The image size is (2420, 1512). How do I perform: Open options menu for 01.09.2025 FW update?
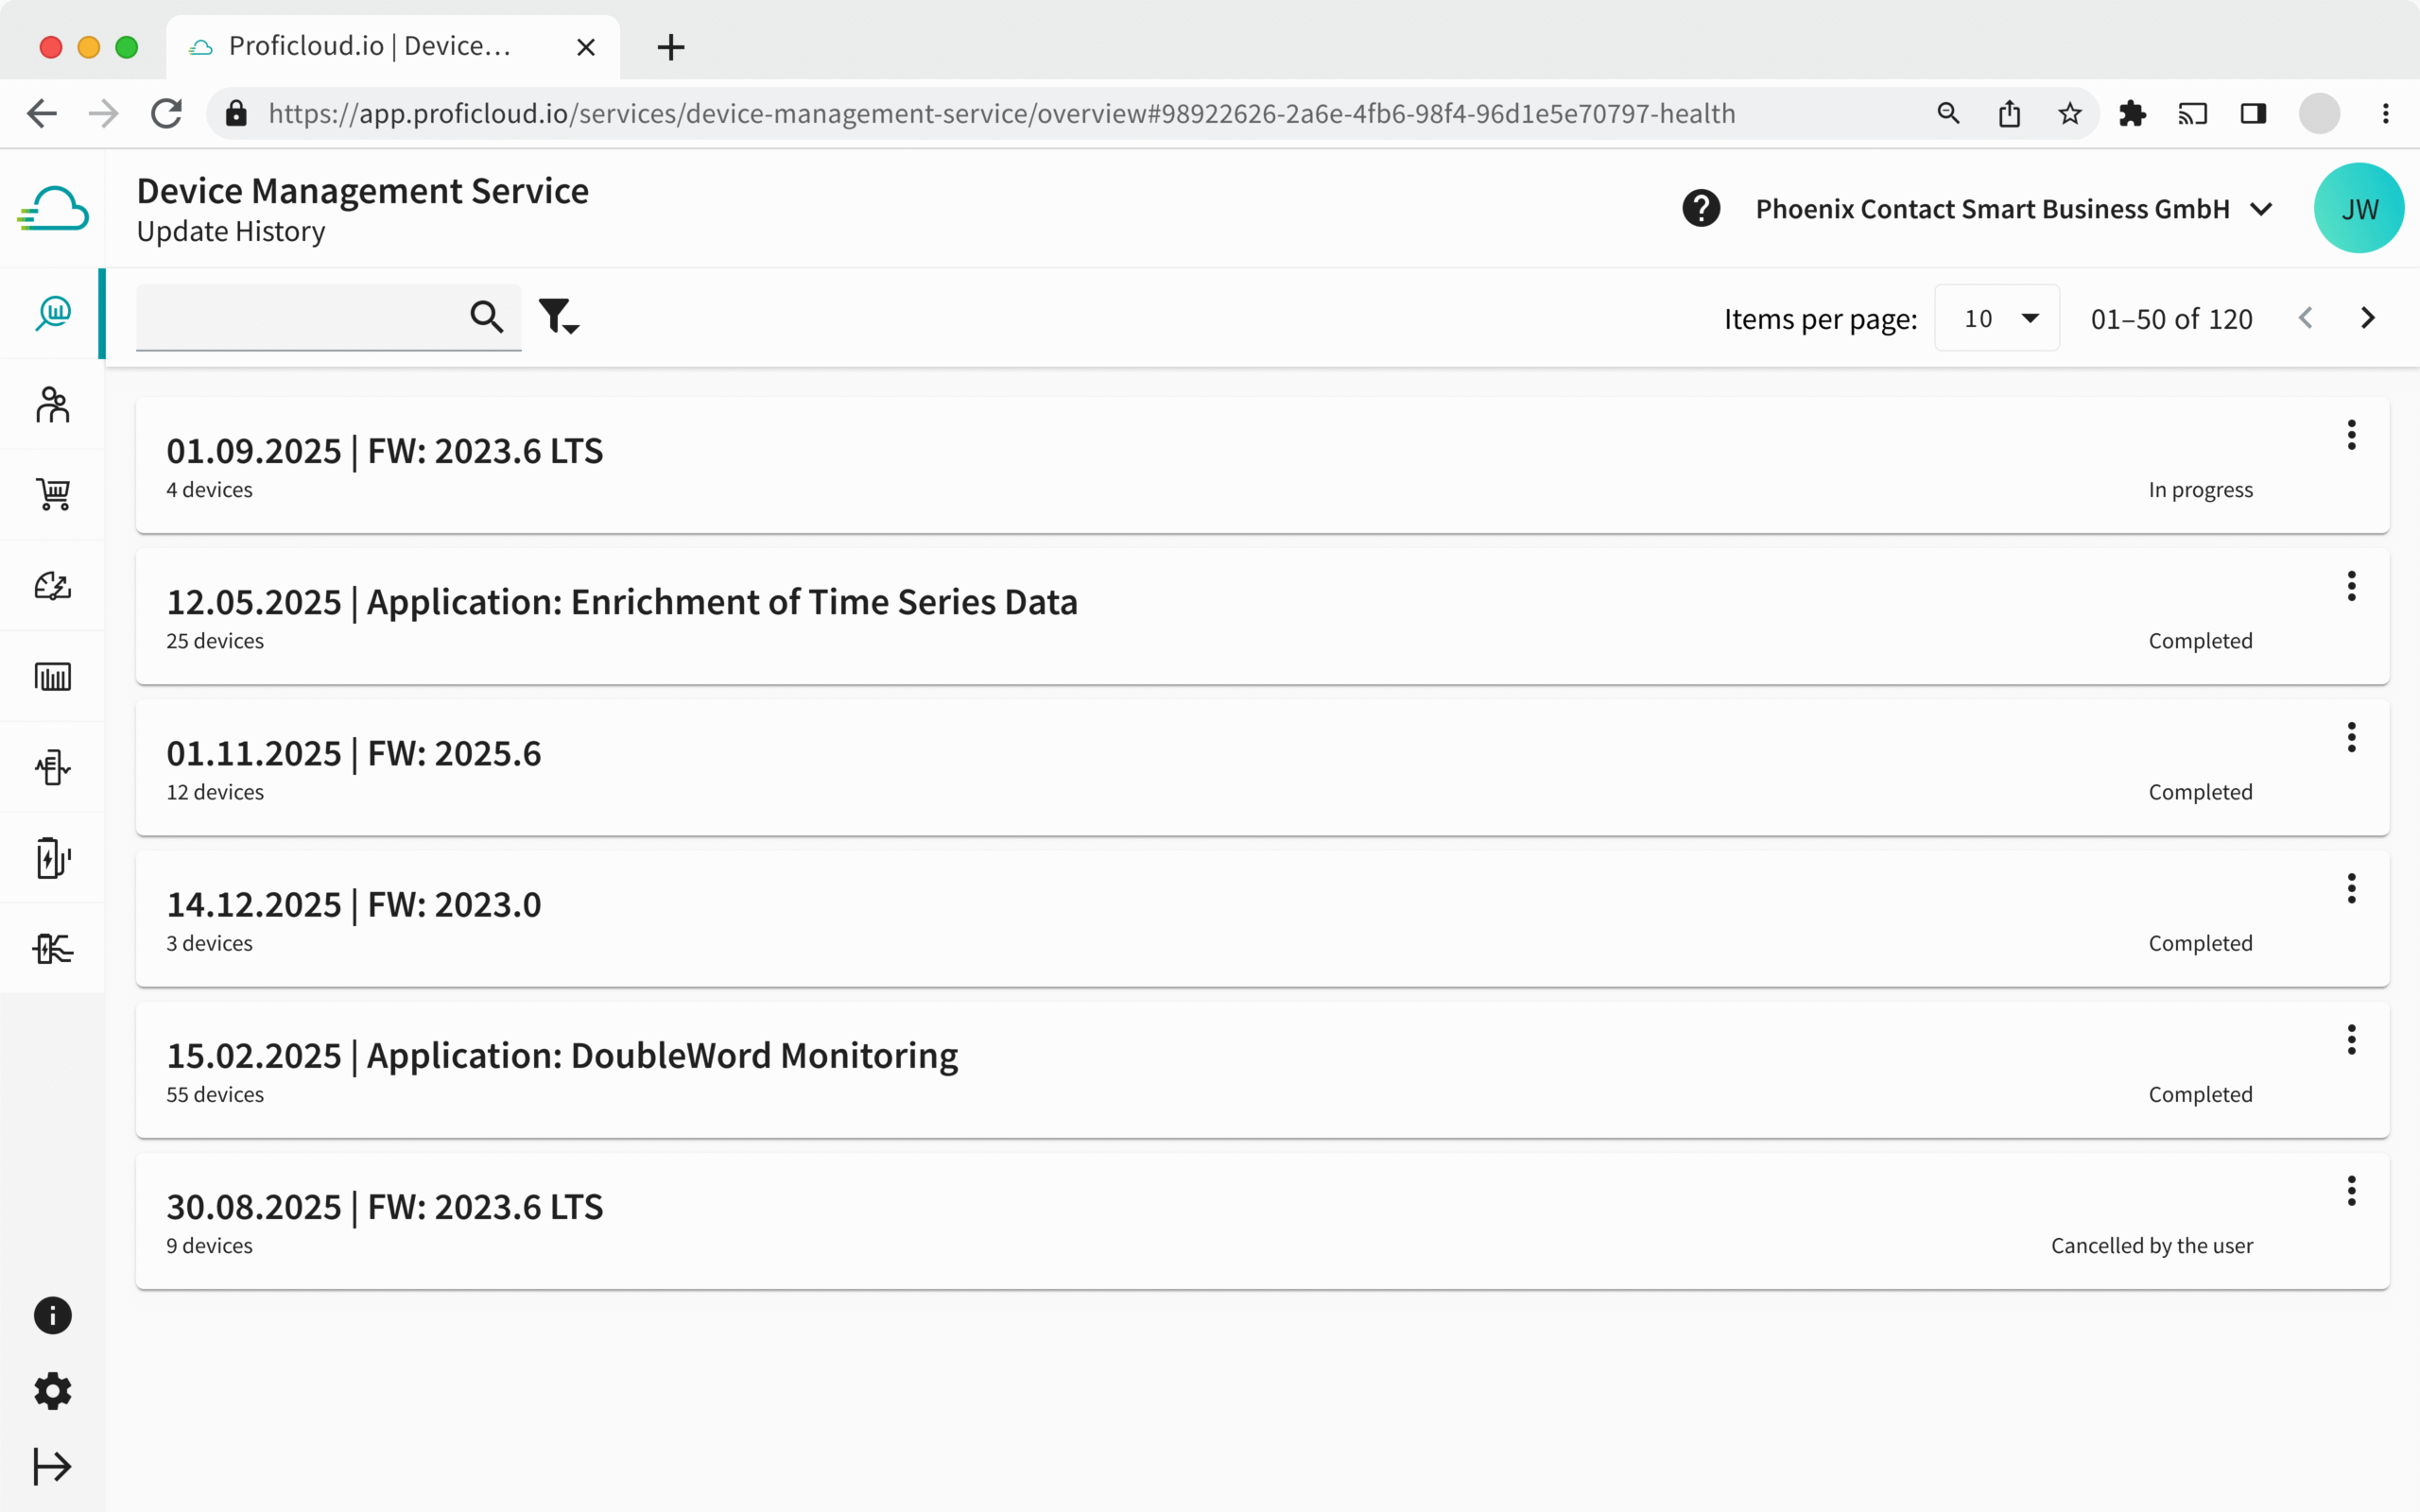(x=2351, y=435)
